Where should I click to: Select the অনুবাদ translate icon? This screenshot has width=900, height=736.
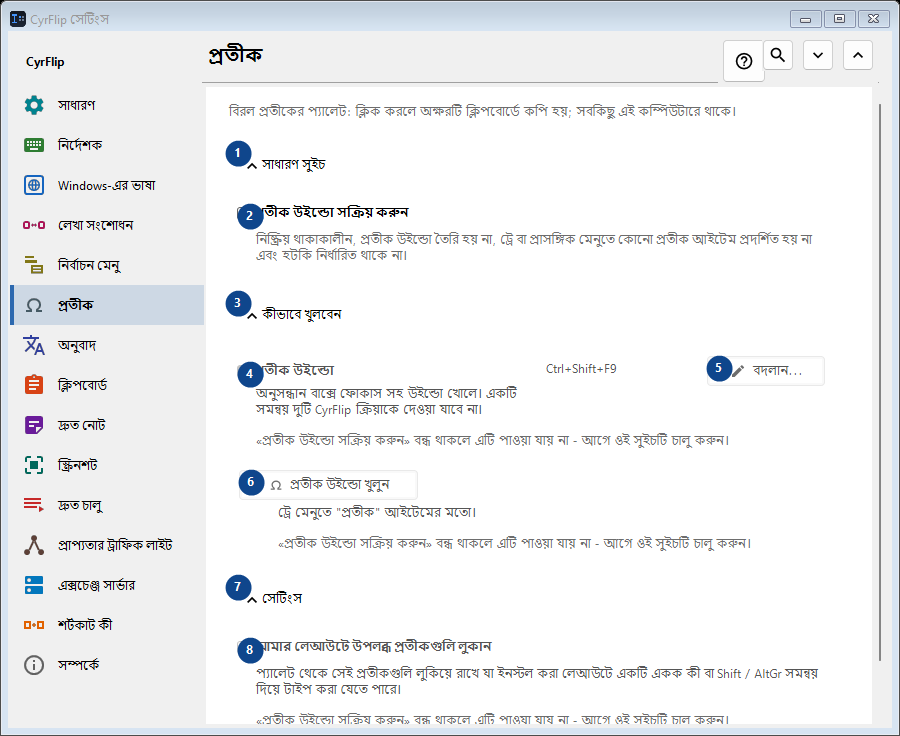click(34, 345)
